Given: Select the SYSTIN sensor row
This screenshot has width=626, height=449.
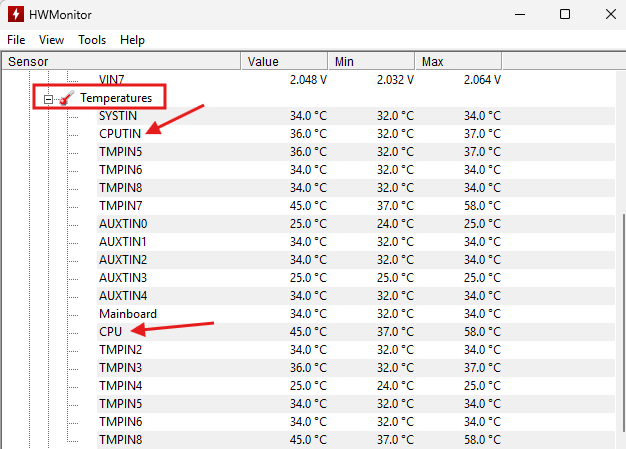Looking at the screenshot, I should (355, 116).
